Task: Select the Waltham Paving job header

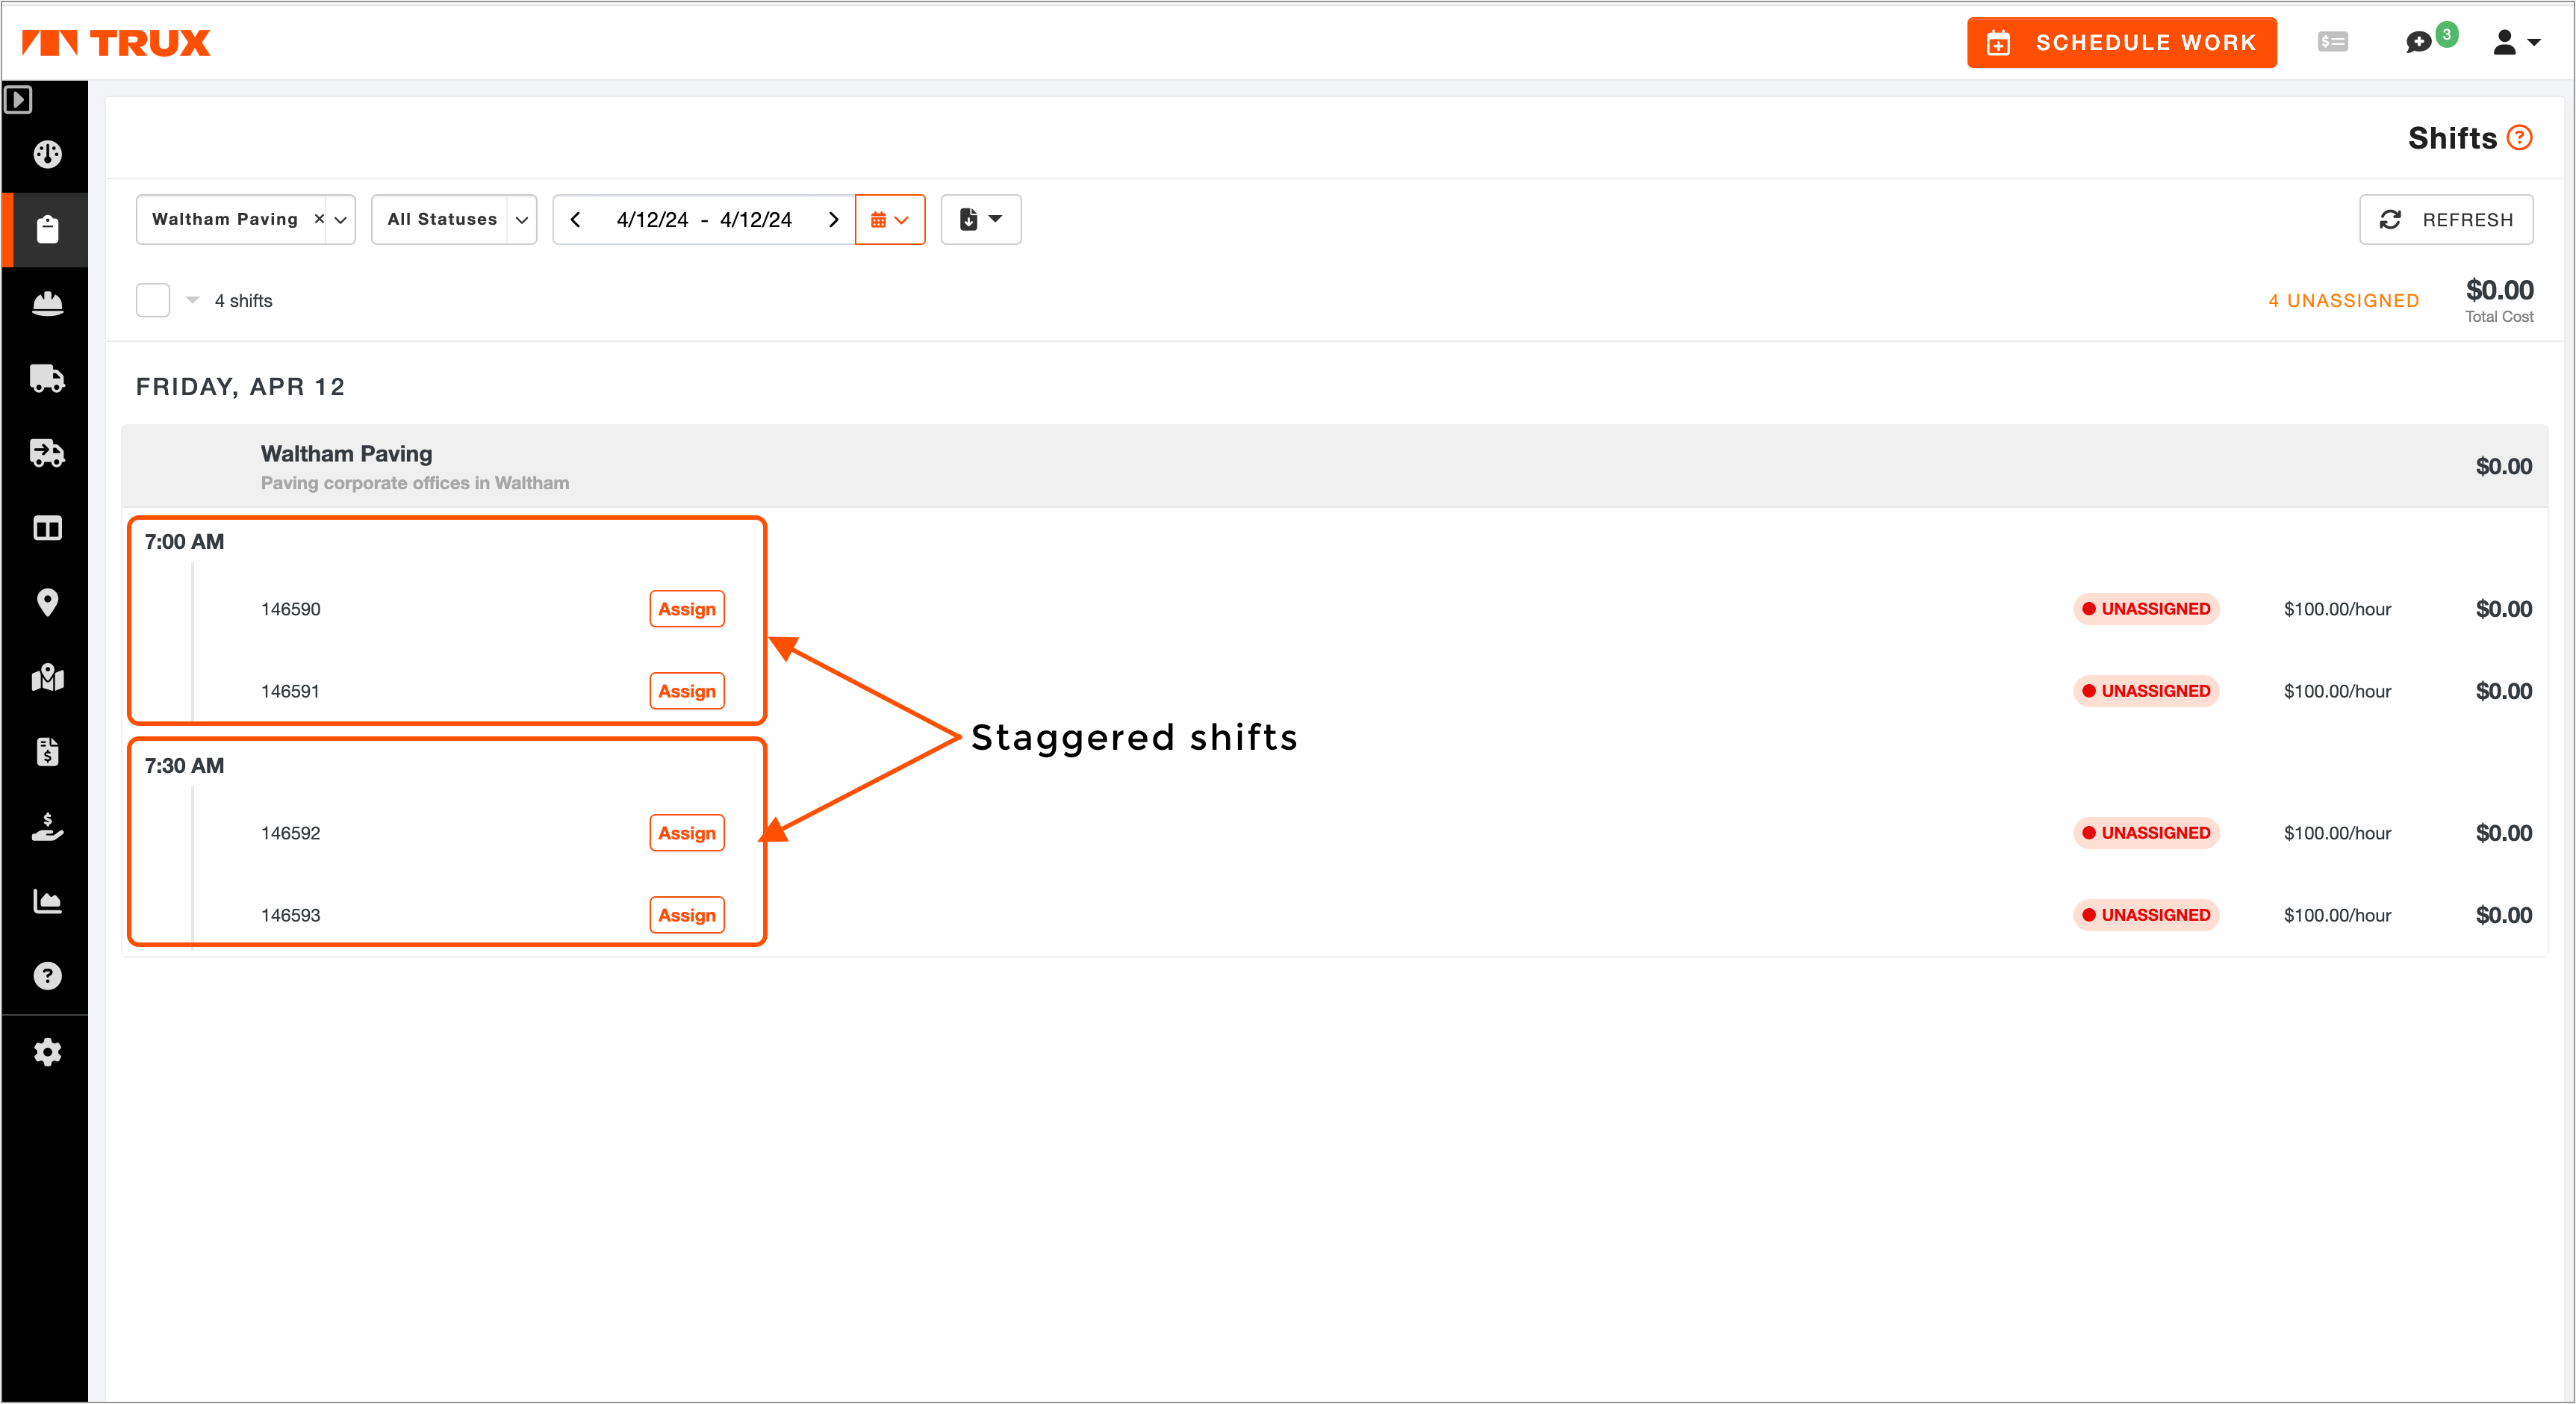Action: pyautogui.click(x=1335, y=466)
